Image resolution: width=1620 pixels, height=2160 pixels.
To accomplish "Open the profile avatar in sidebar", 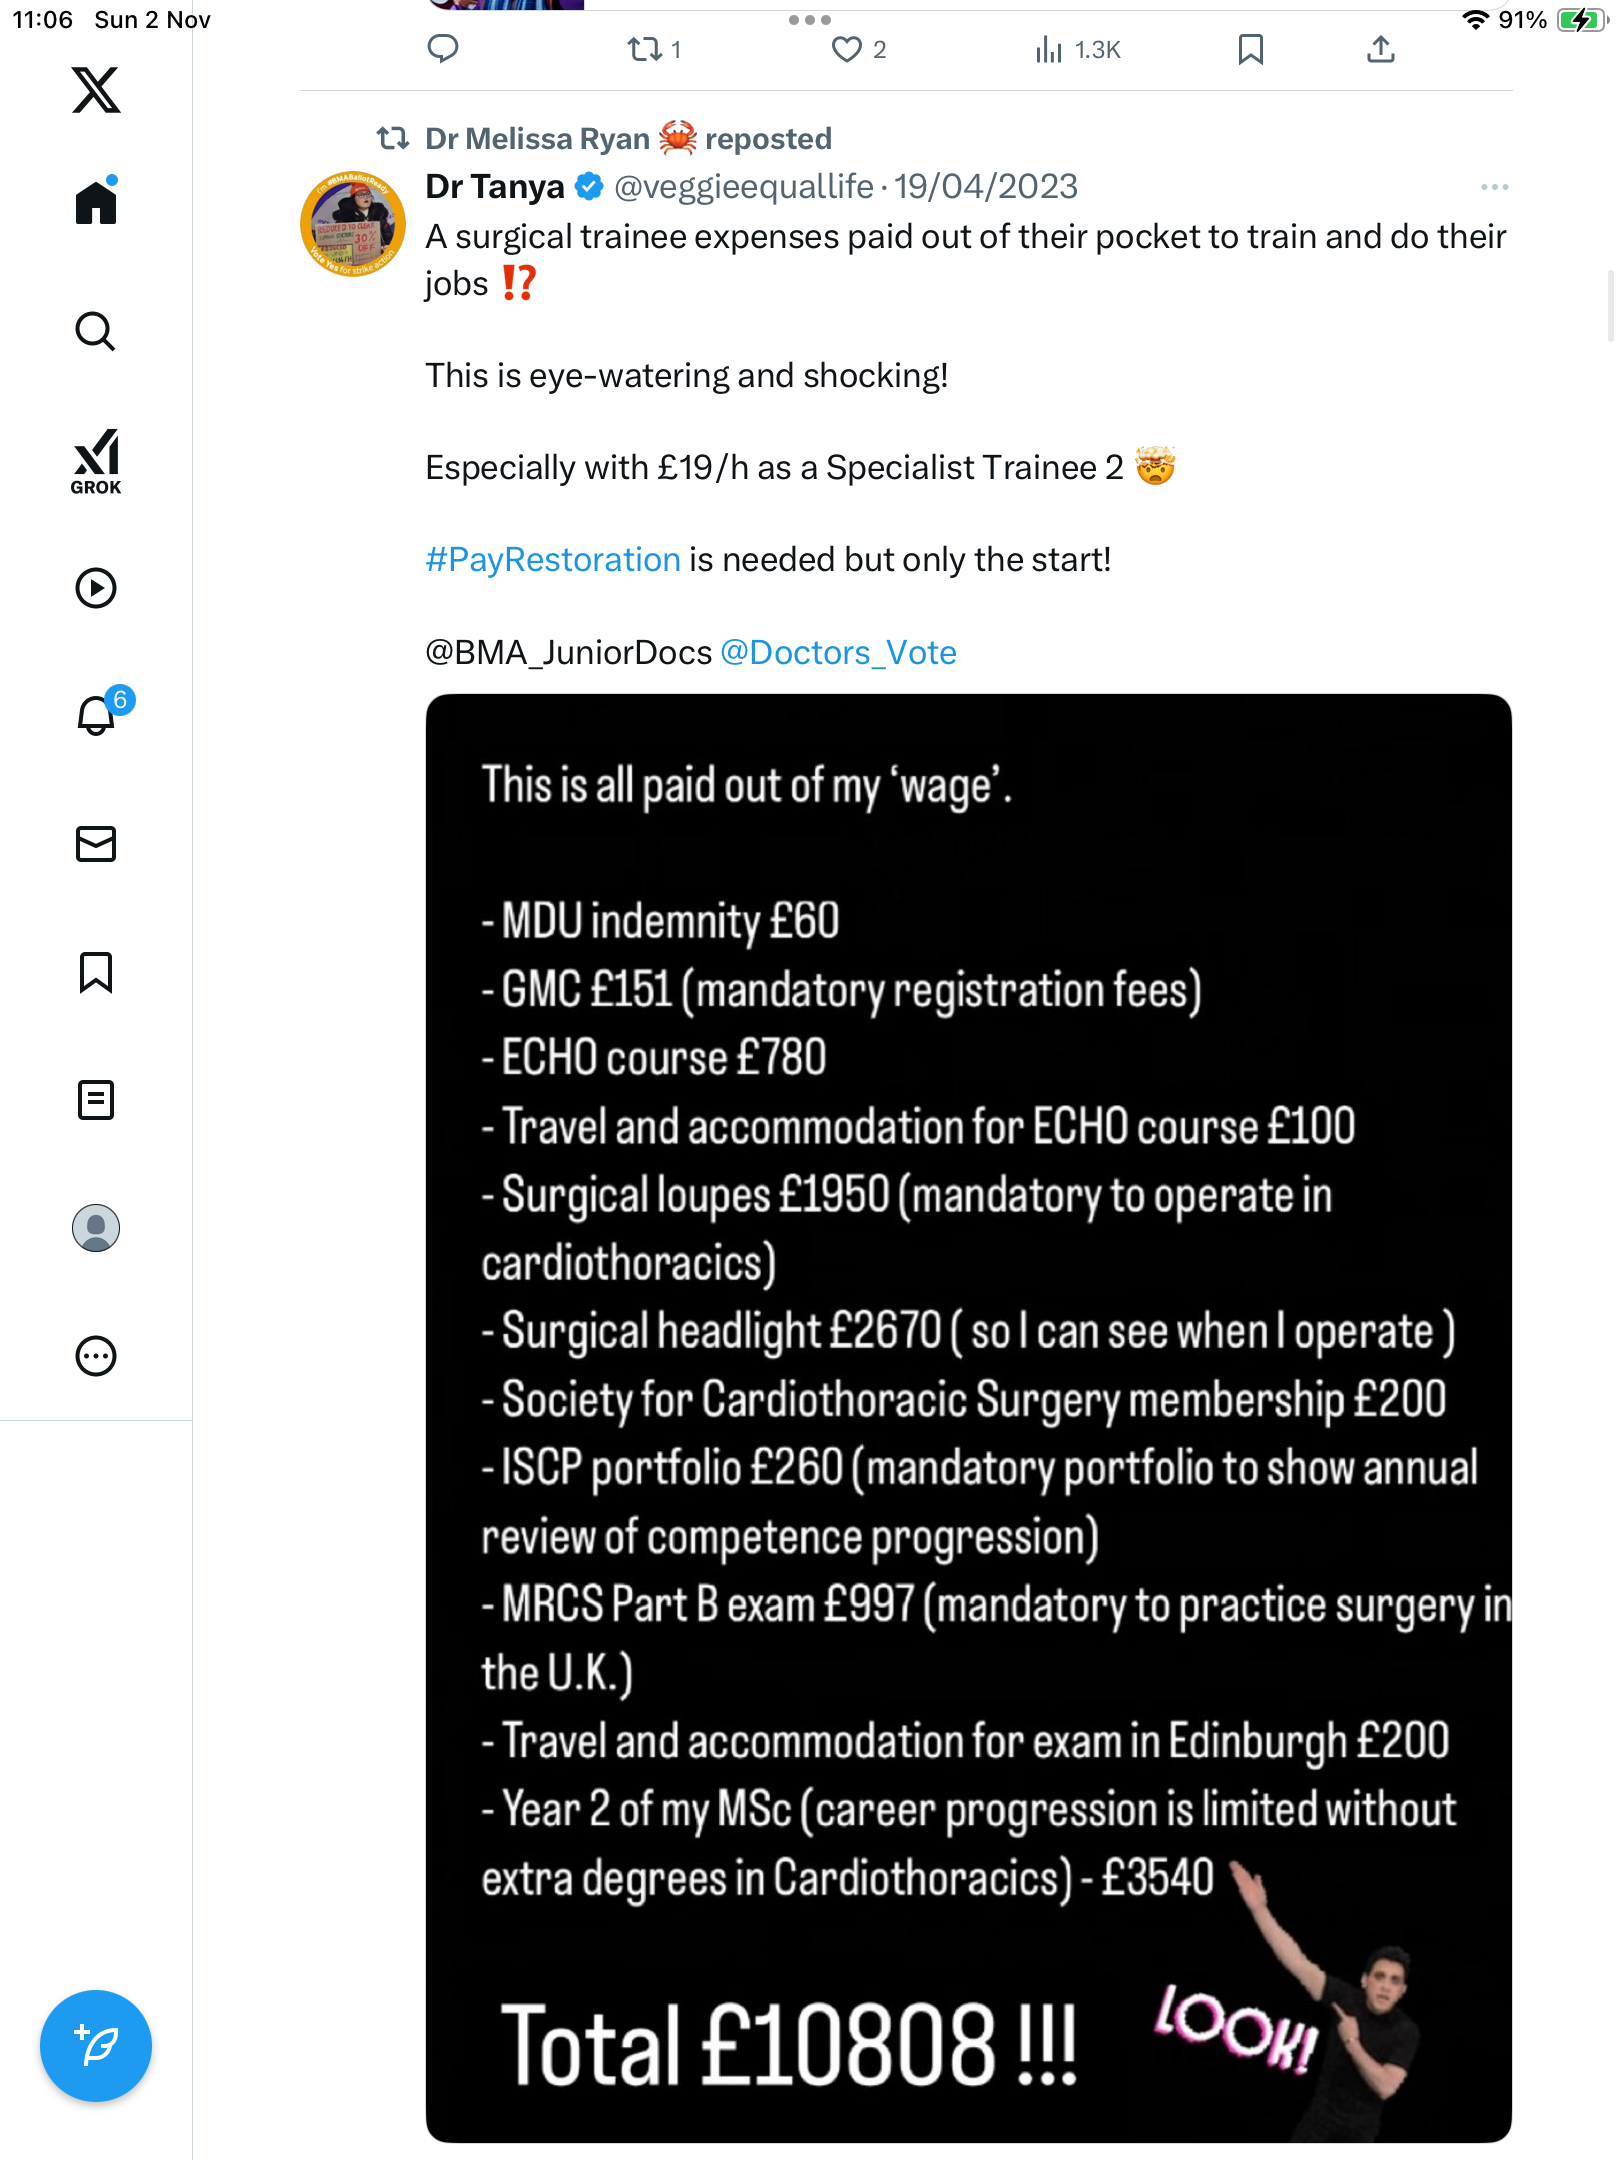I will pos(96,1228).
